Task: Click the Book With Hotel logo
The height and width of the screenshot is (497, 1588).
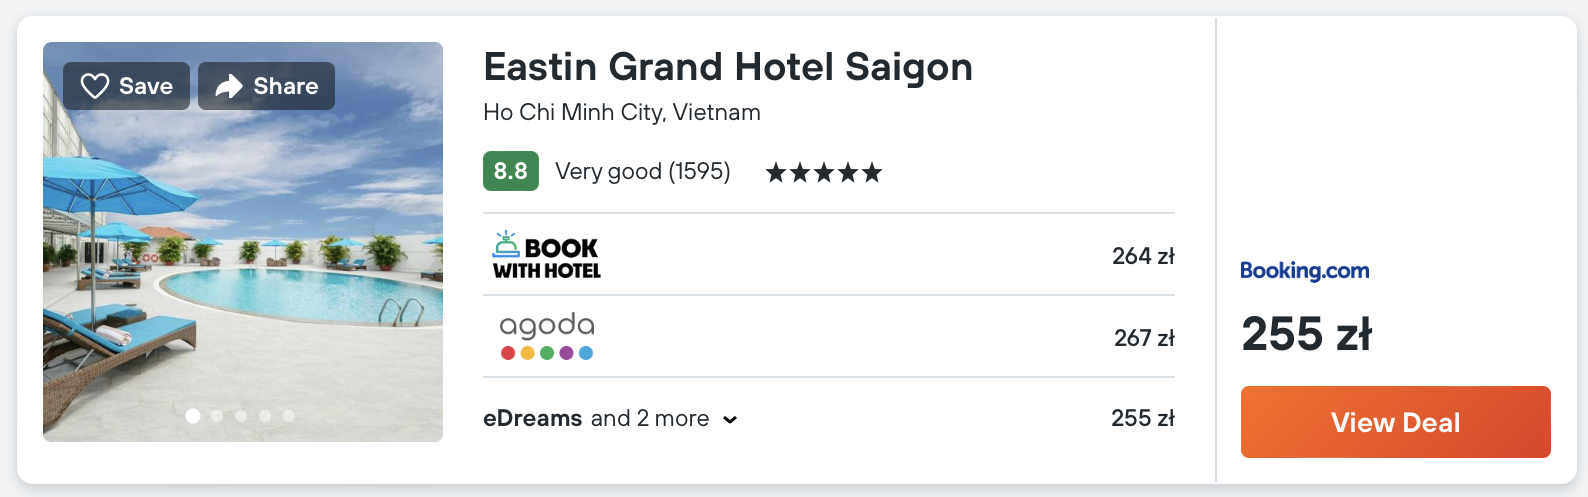Action: pyautogui.click(x=546, y=255)
